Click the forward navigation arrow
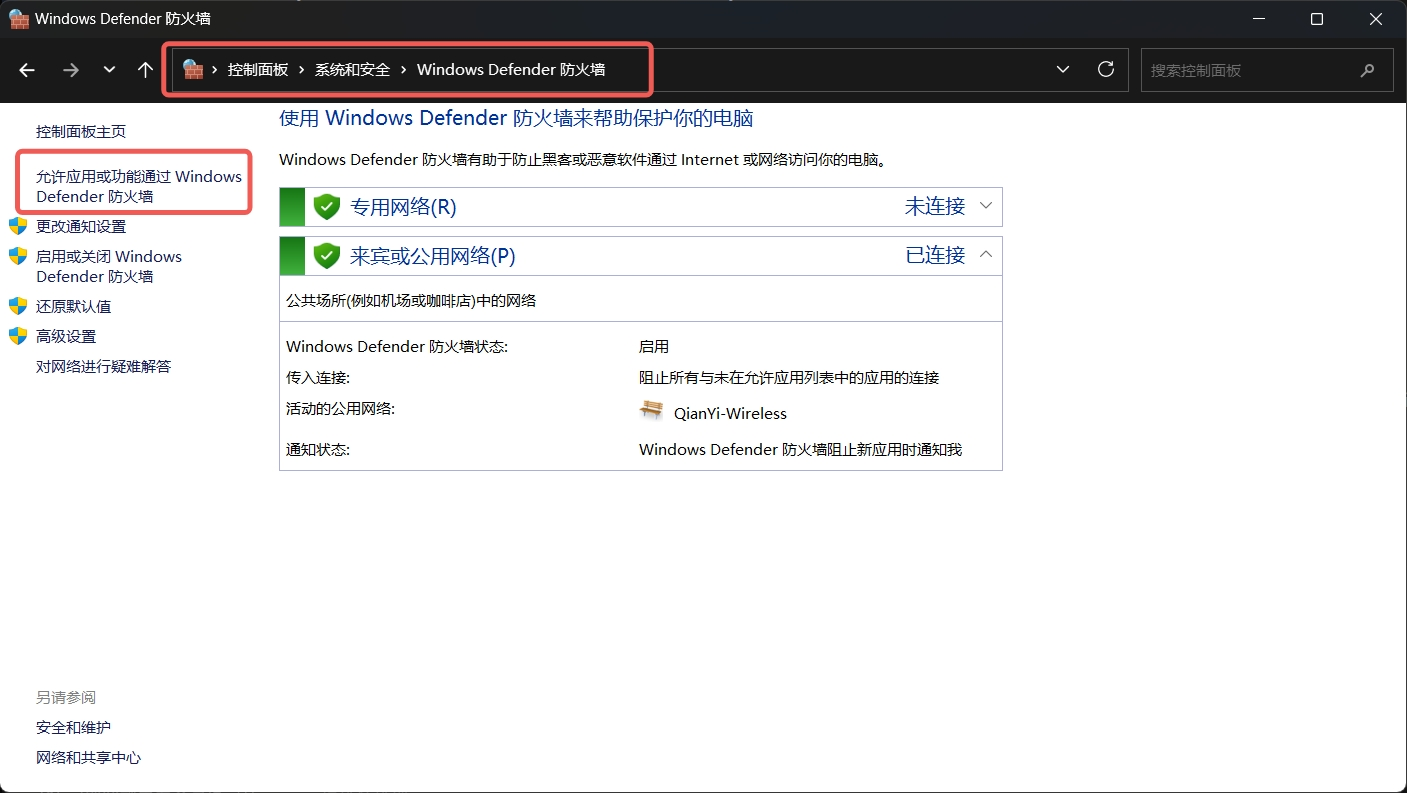Viewport: 1407px width, 793px height. pyautogui.click(x=70, y=70)
